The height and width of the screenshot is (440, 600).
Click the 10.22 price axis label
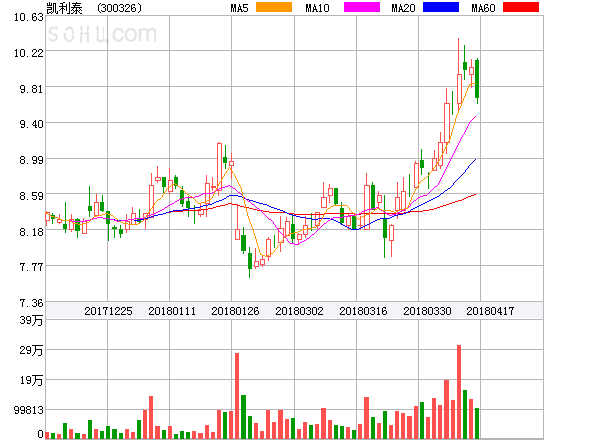click(x=29, y=53)
